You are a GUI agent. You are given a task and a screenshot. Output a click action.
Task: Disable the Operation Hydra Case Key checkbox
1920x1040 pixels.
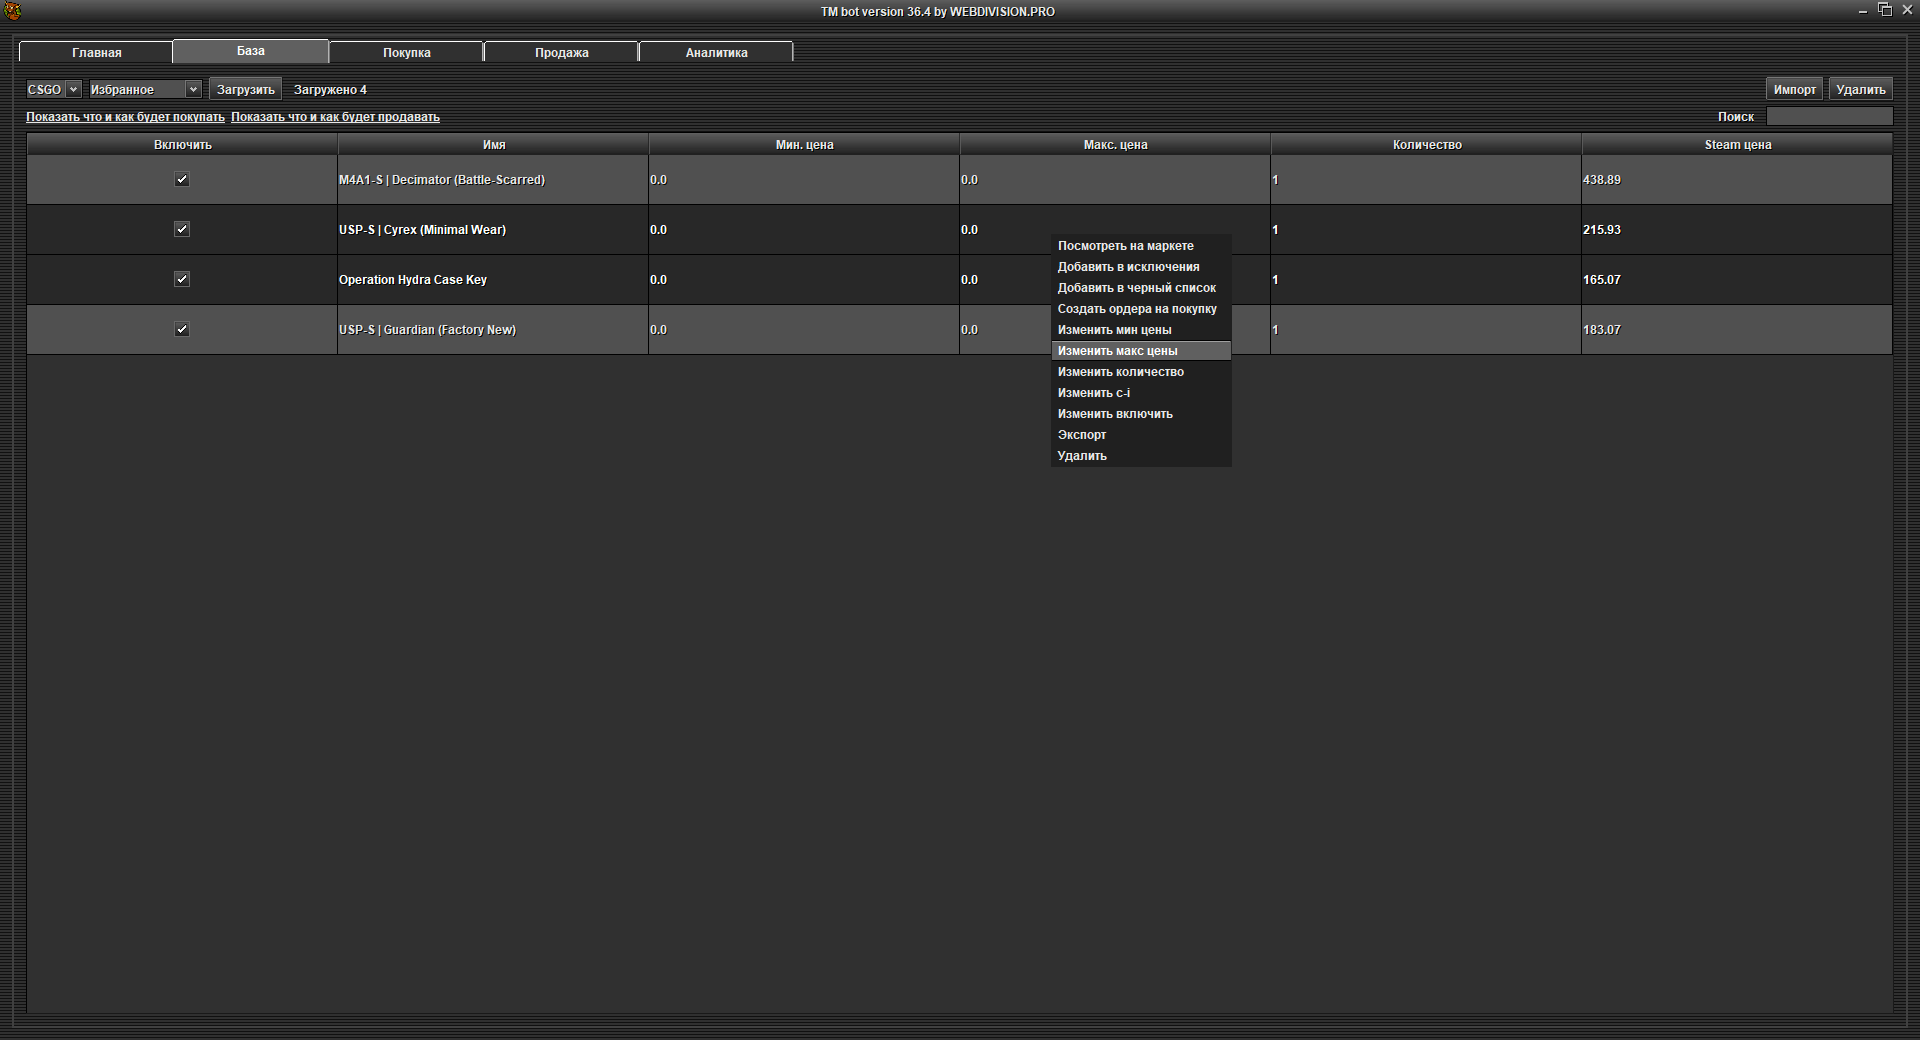pyautogui.click(x=182, y=280)
